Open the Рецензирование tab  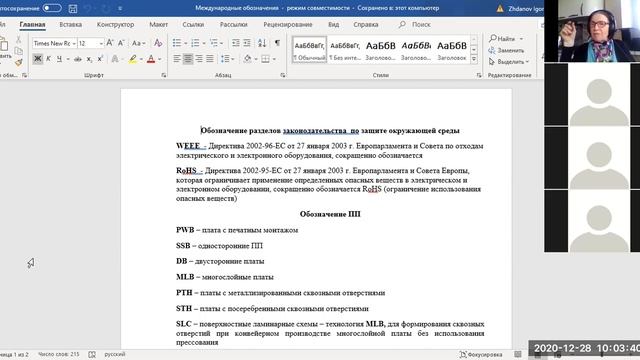point(288,24)
